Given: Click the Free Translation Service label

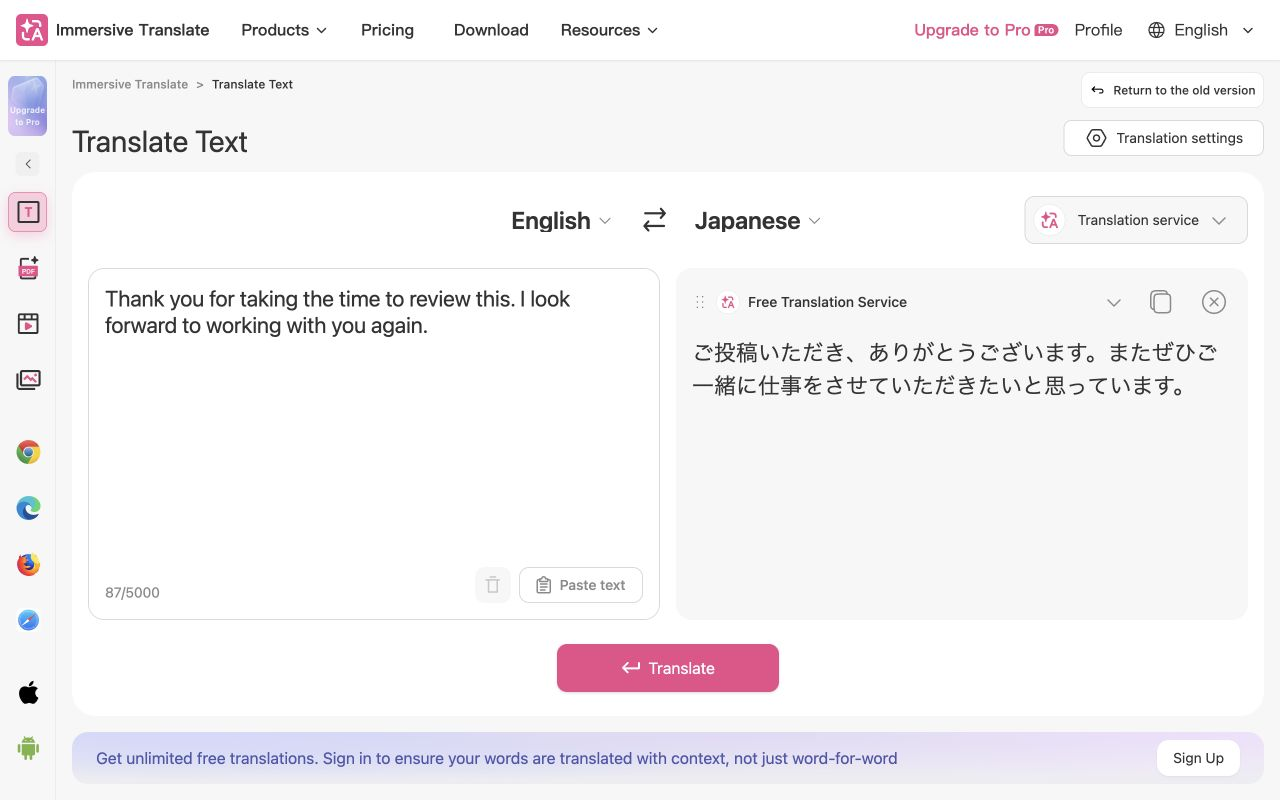Looking at the screenshot, I should point(827,302).
